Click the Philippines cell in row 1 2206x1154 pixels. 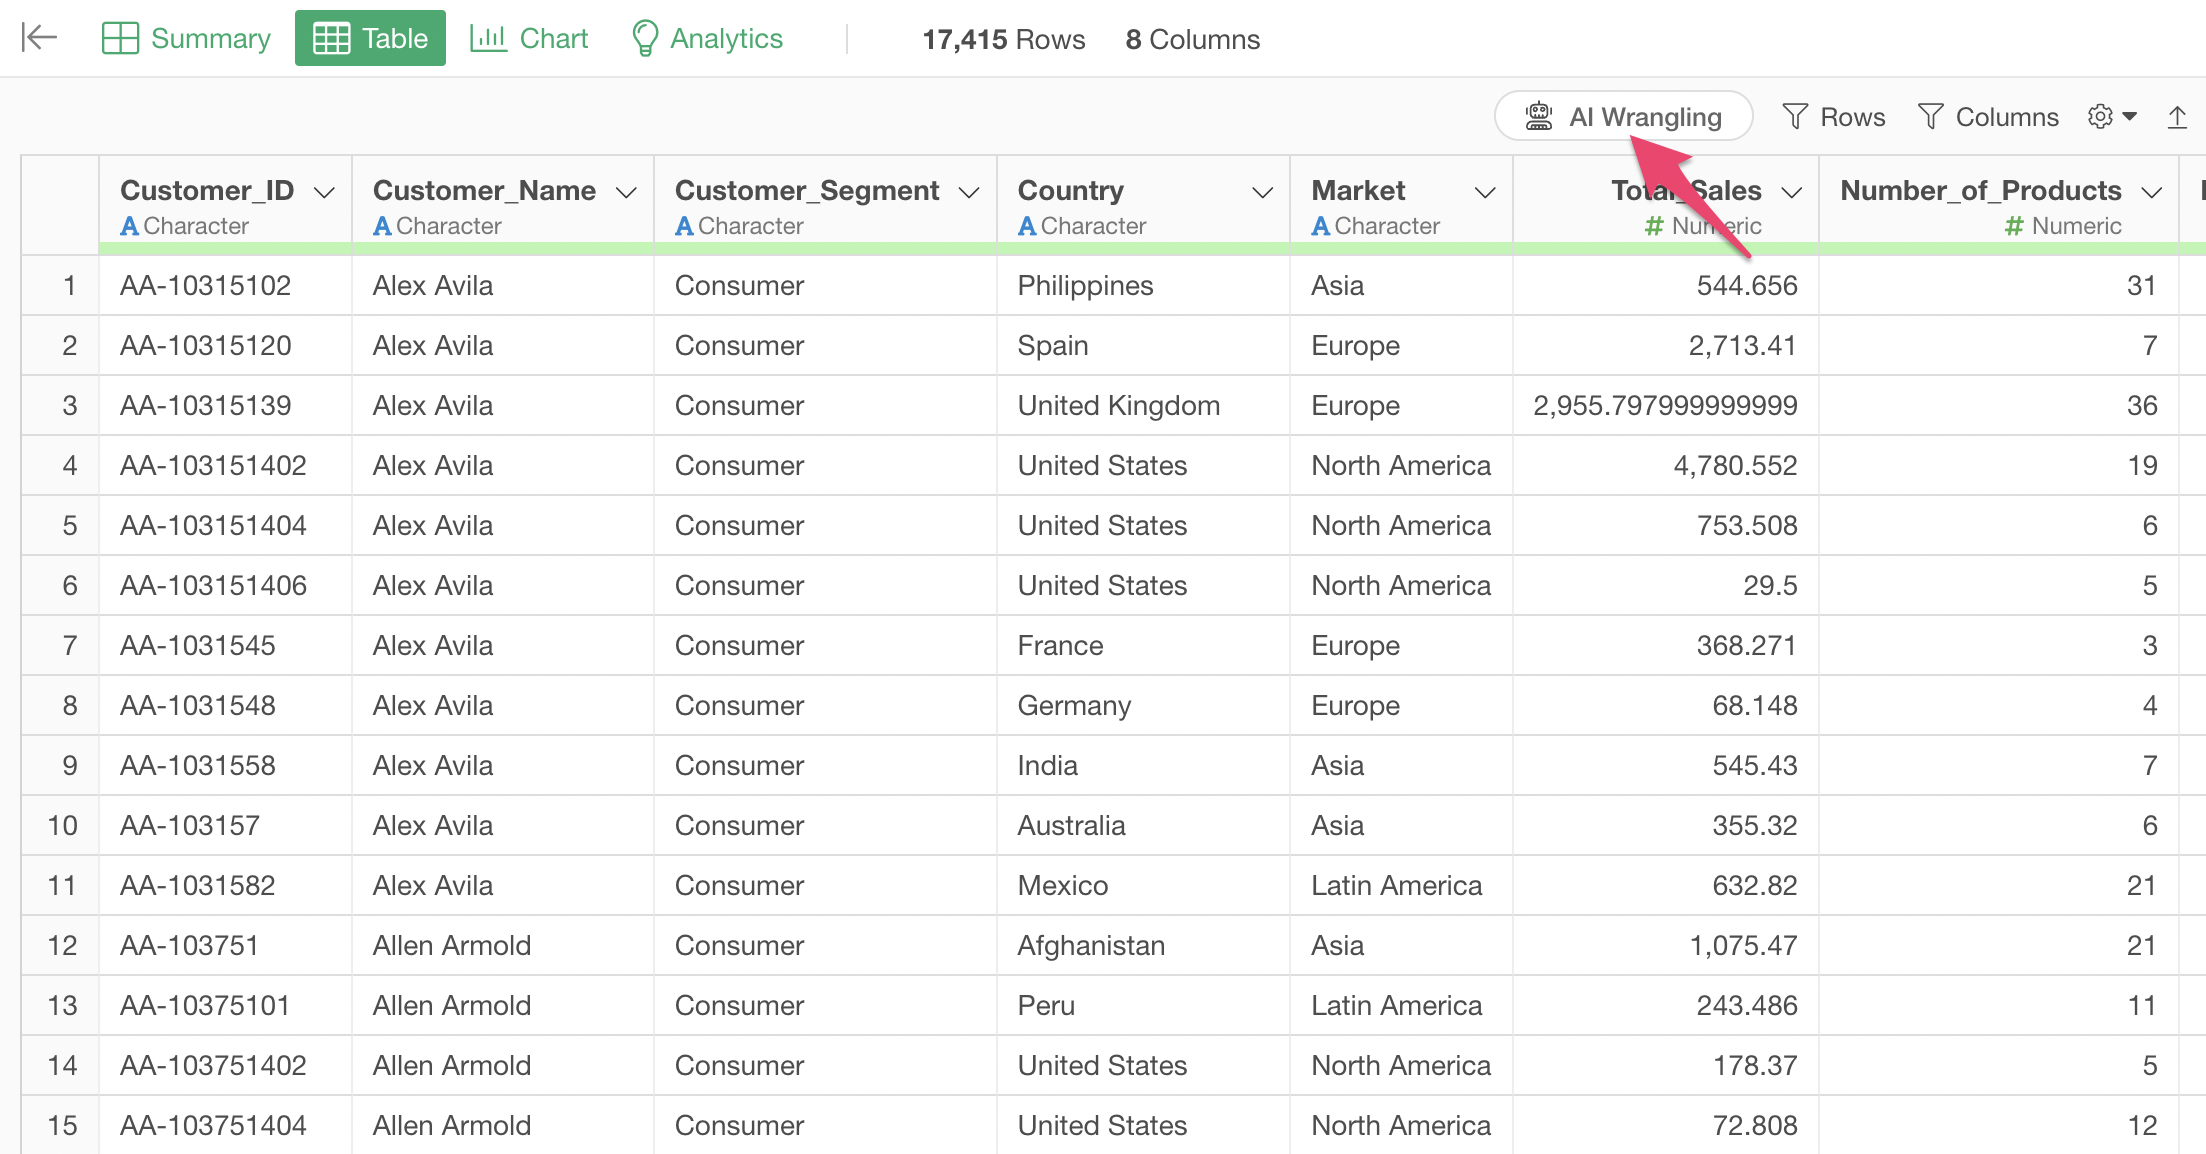[x=1085, y=286]
